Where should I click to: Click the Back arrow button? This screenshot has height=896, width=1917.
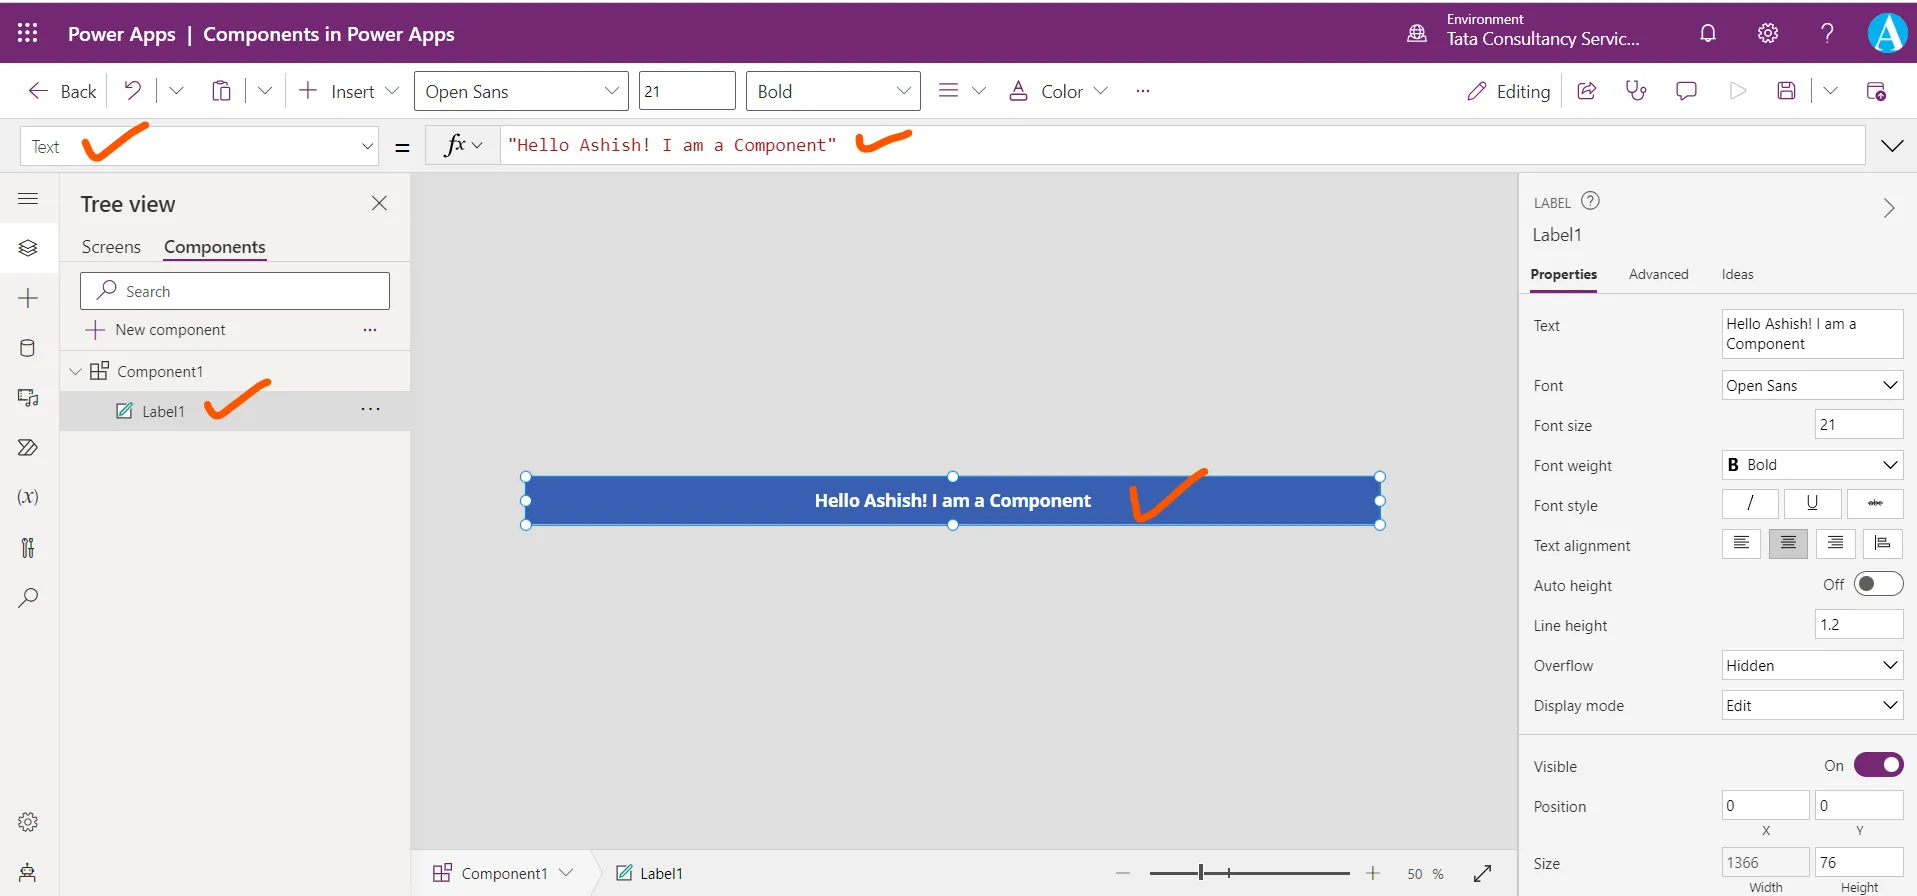[x=62, y=91]
